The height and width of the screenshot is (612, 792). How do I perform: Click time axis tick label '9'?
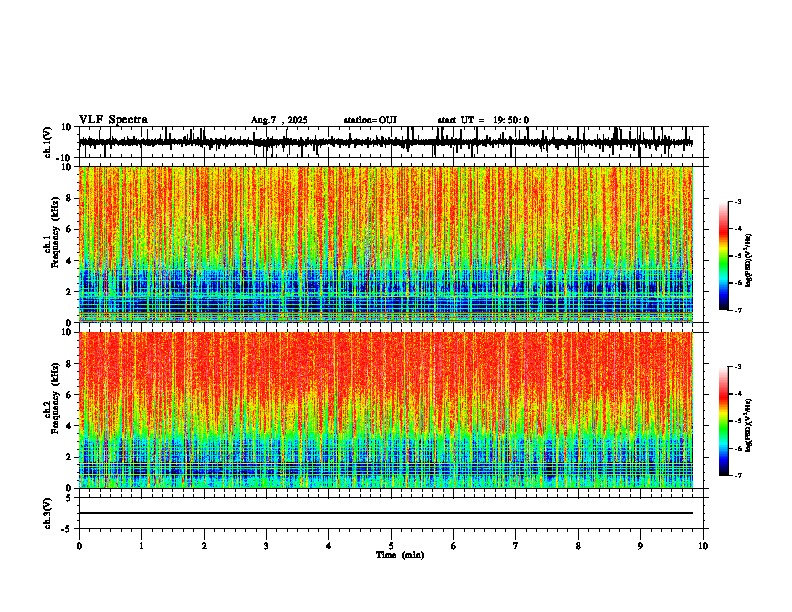click(x=640, y=546)
